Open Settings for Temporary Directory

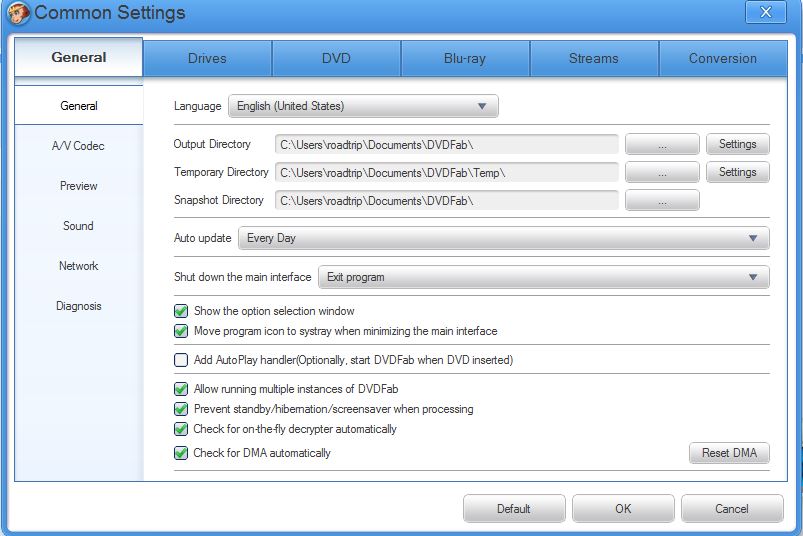[737, 173]
